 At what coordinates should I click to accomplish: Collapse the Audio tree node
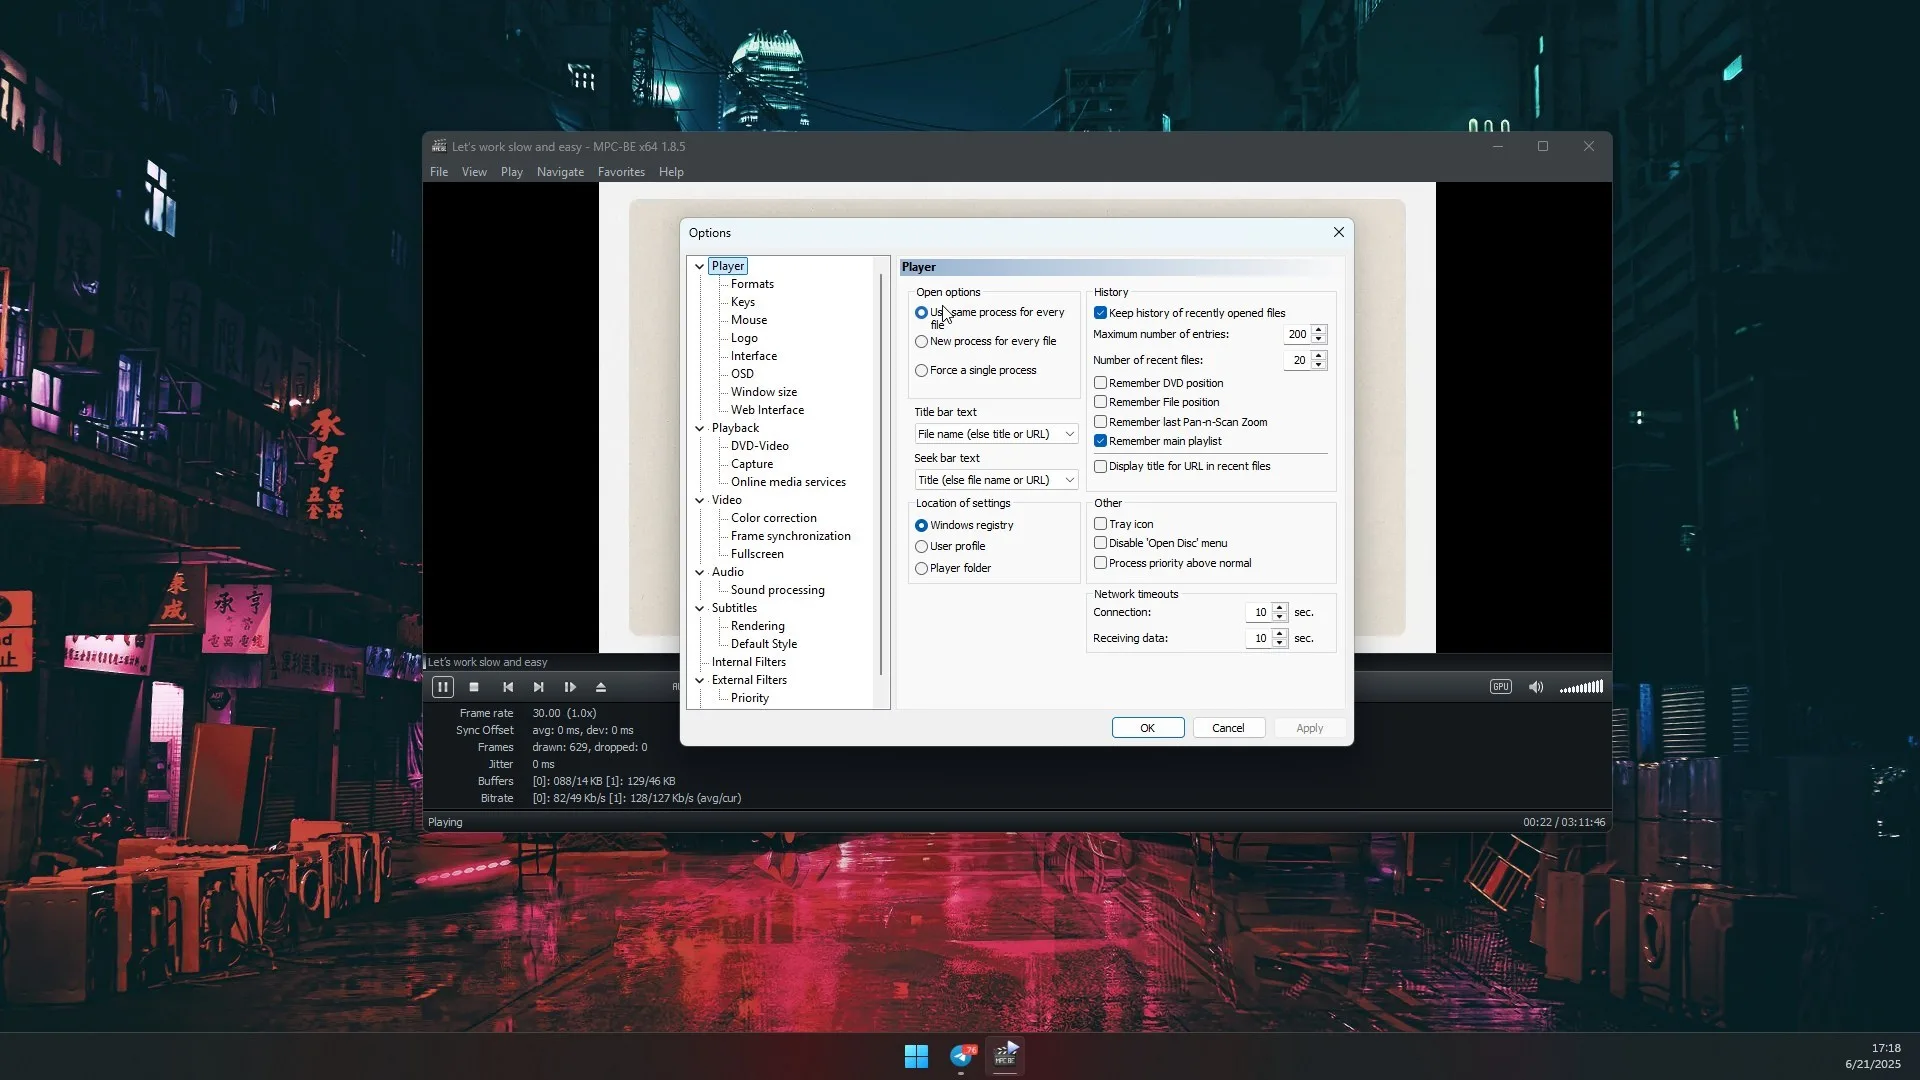(699, 572)
